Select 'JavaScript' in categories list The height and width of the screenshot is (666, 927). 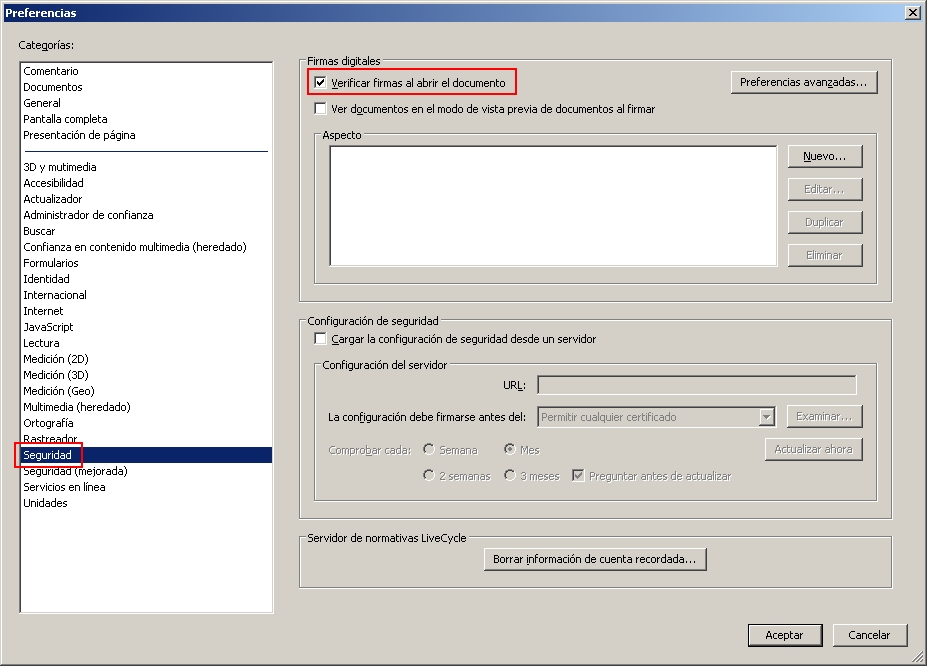pos(48,327)
